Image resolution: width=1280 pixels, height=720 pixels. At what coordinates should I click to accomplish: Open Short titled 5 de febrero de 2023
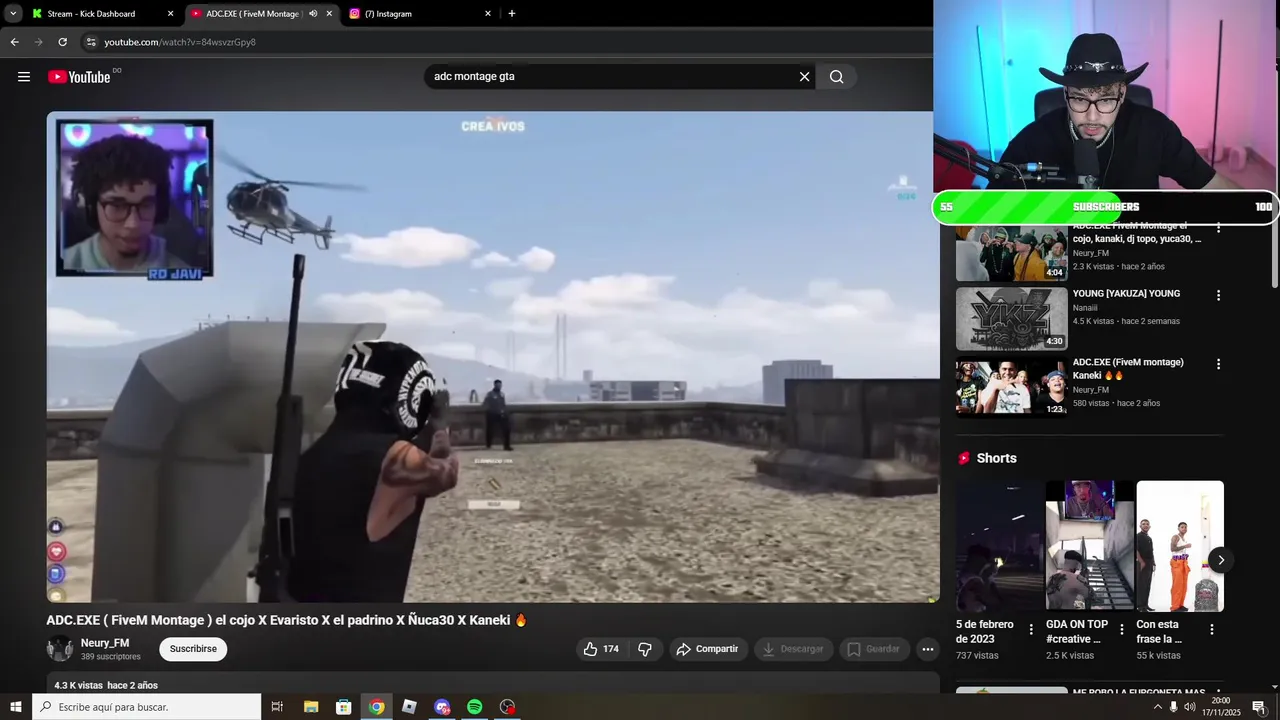[999, 546]
